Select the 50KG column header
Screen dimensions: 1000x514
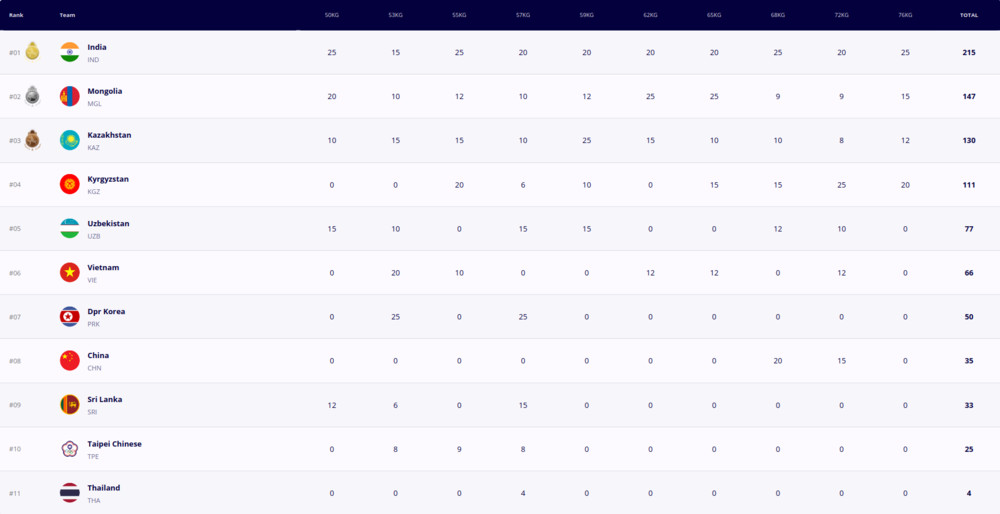click(x=332, y=15)
